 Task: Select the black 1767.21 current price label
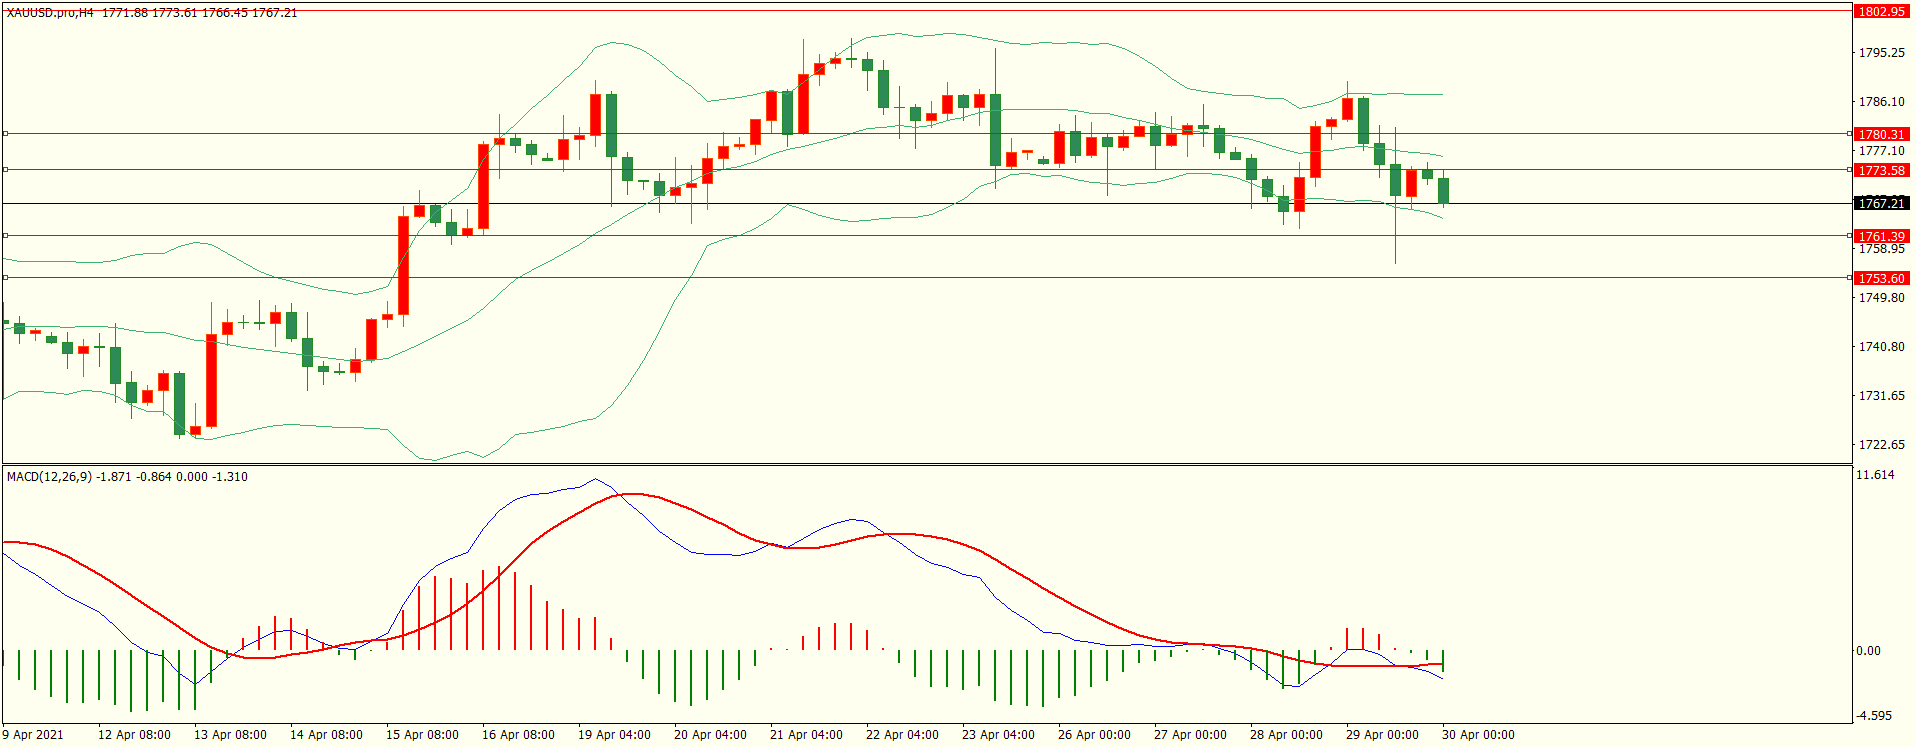pos(1881,204)
